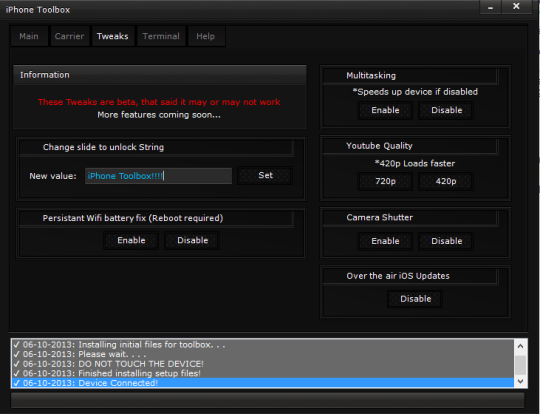Select log entry 'Installing initial files for toolbox'
Screen dimensions: 540x414
tap(263, 345)
